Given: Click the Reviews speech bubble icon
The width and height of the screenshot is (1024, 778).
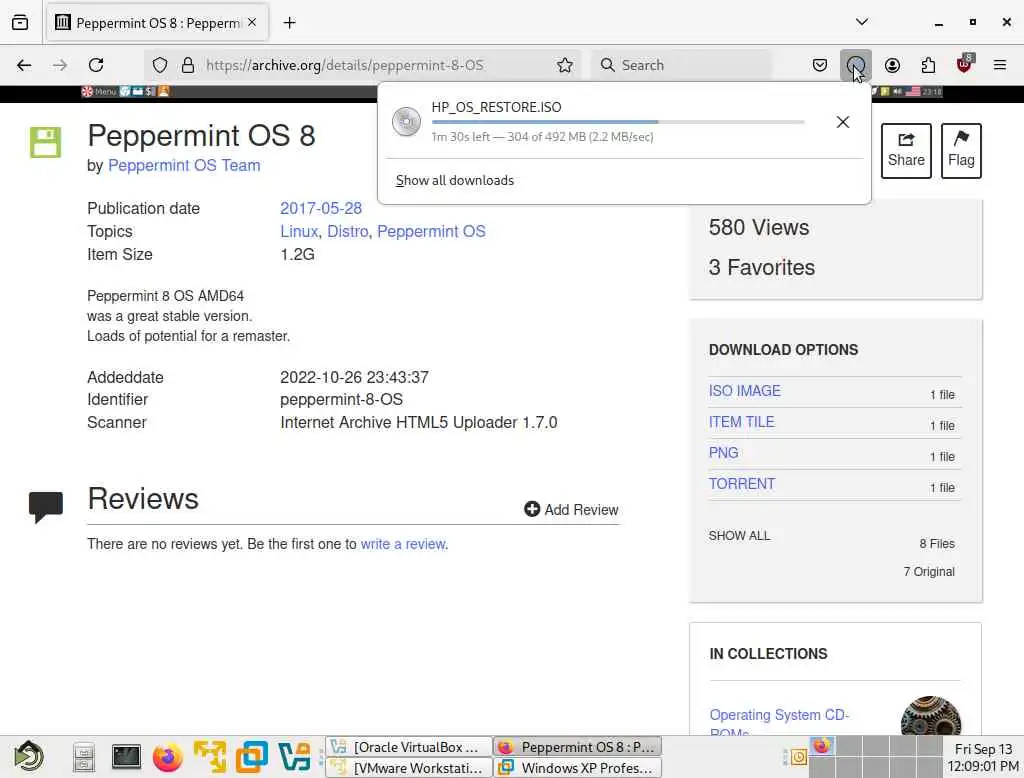Looking at the screenshot, I should point(46,507).
